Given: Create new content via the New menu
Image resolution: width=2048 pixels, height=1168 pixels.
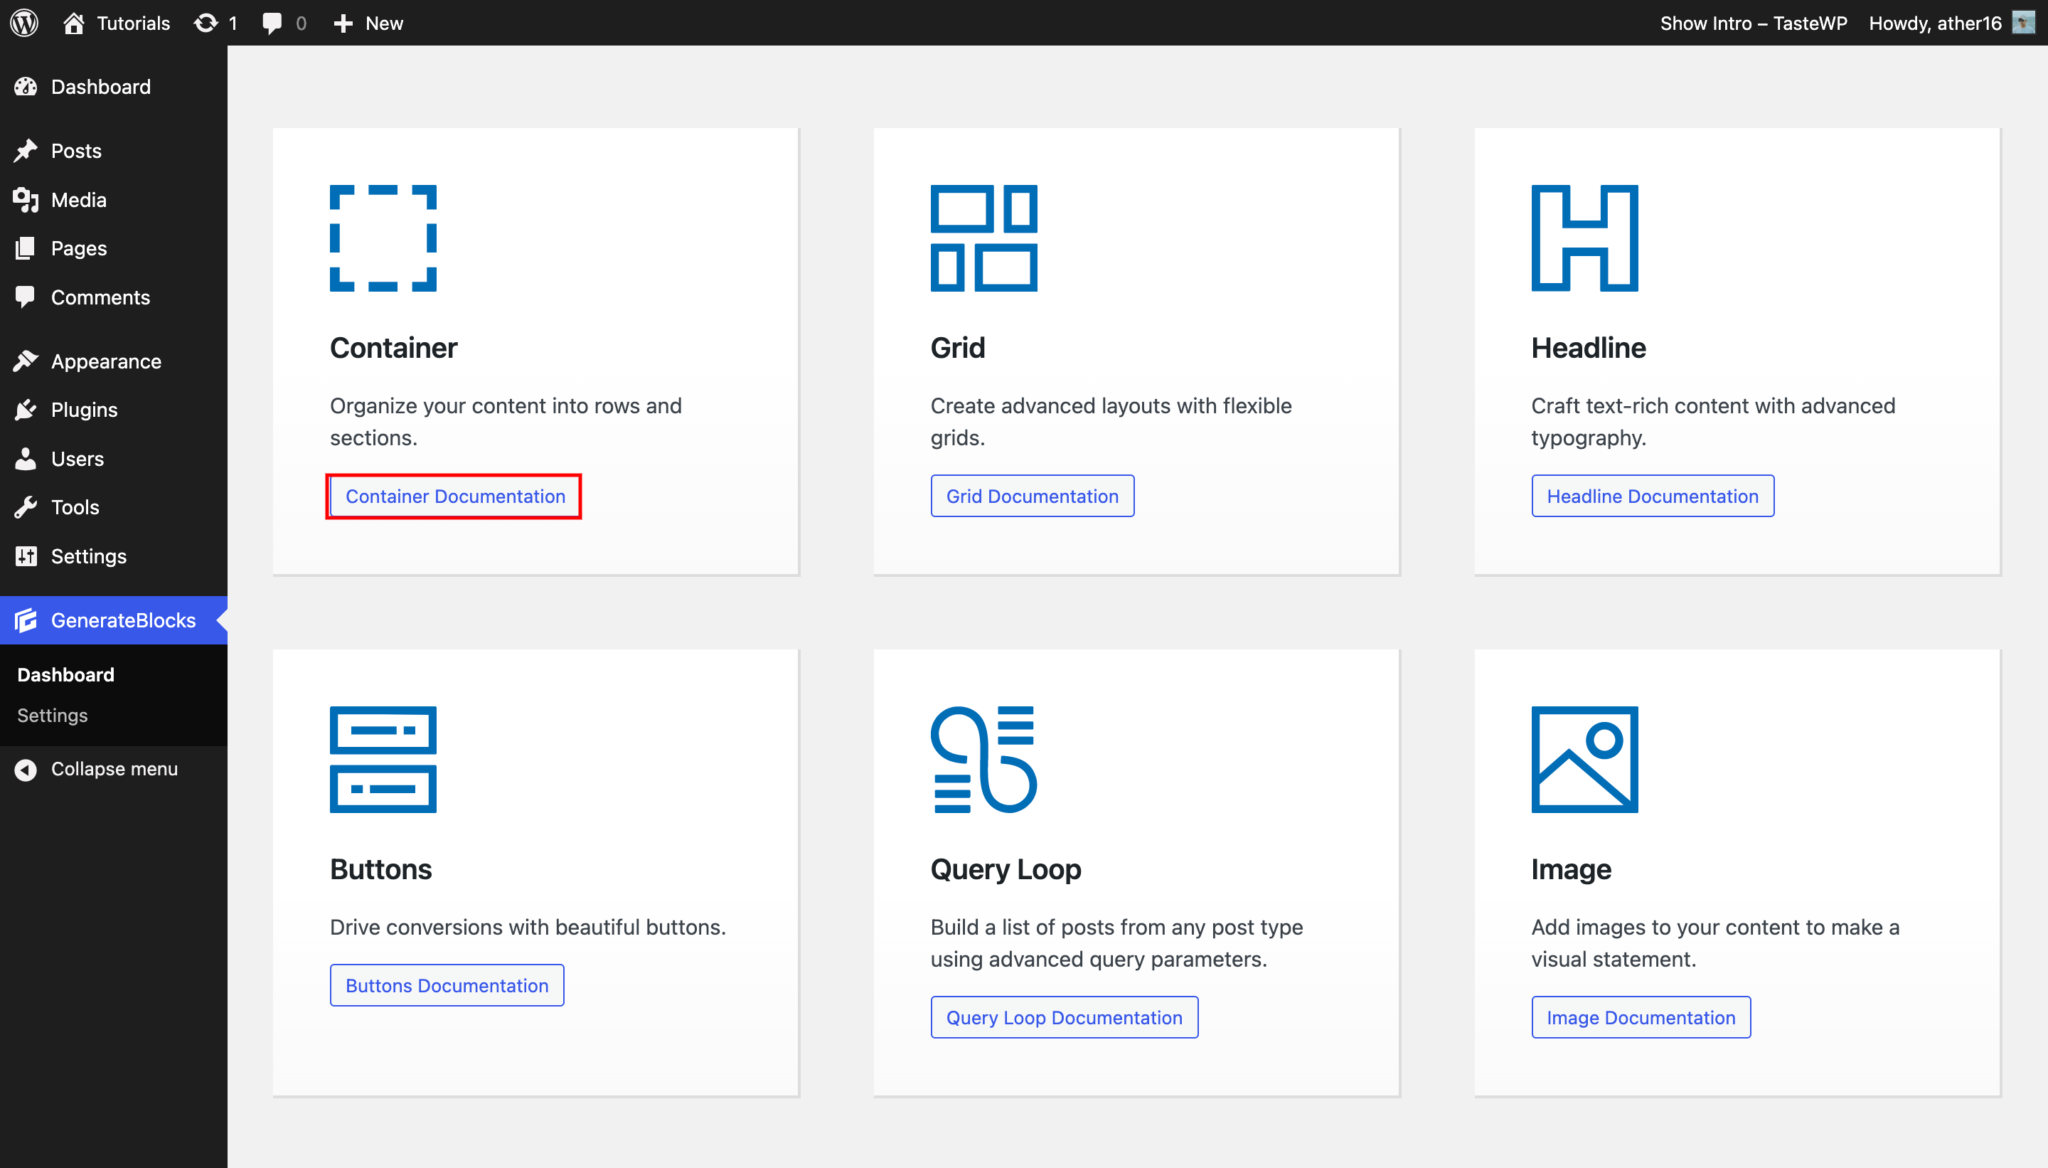Looking at the screenshot, I should (x=367, y=22).
